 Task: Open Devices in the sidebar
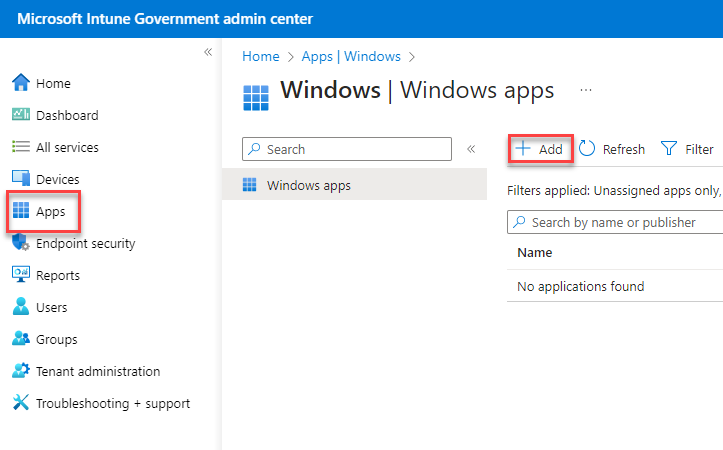pos(46,179)
